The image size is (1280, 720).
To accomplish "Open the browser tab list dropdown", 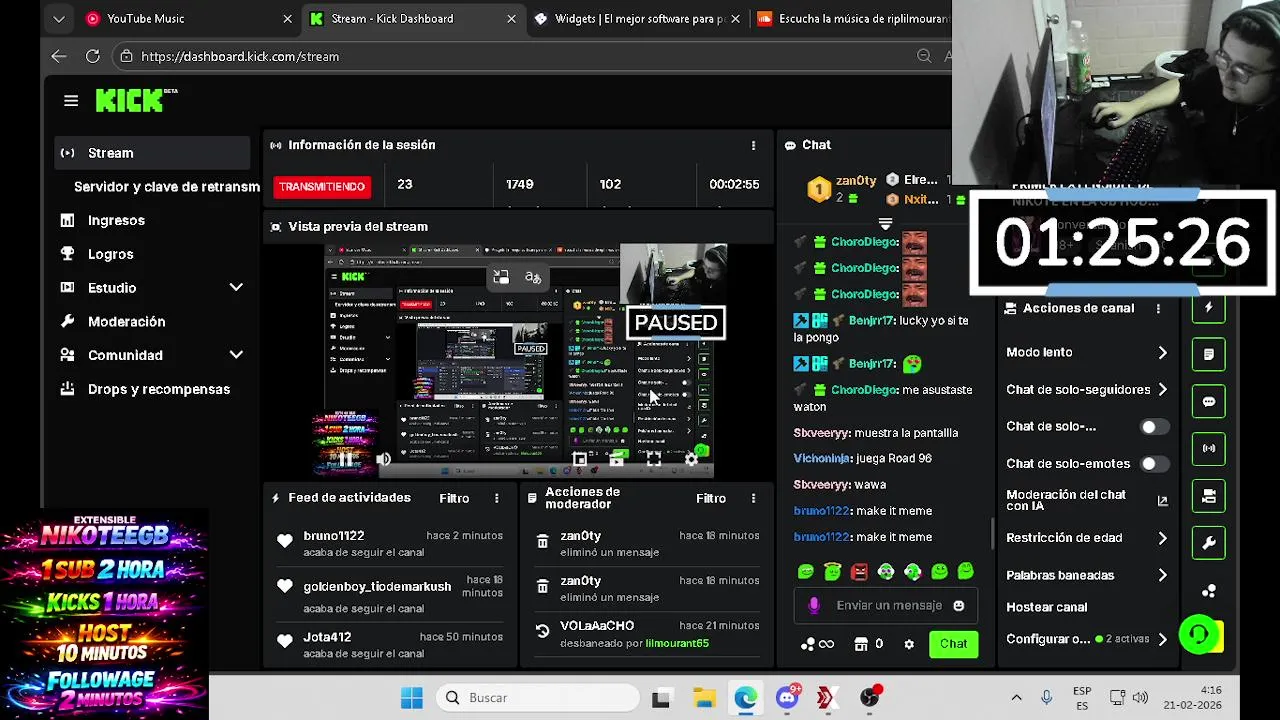I will (59, 18).
